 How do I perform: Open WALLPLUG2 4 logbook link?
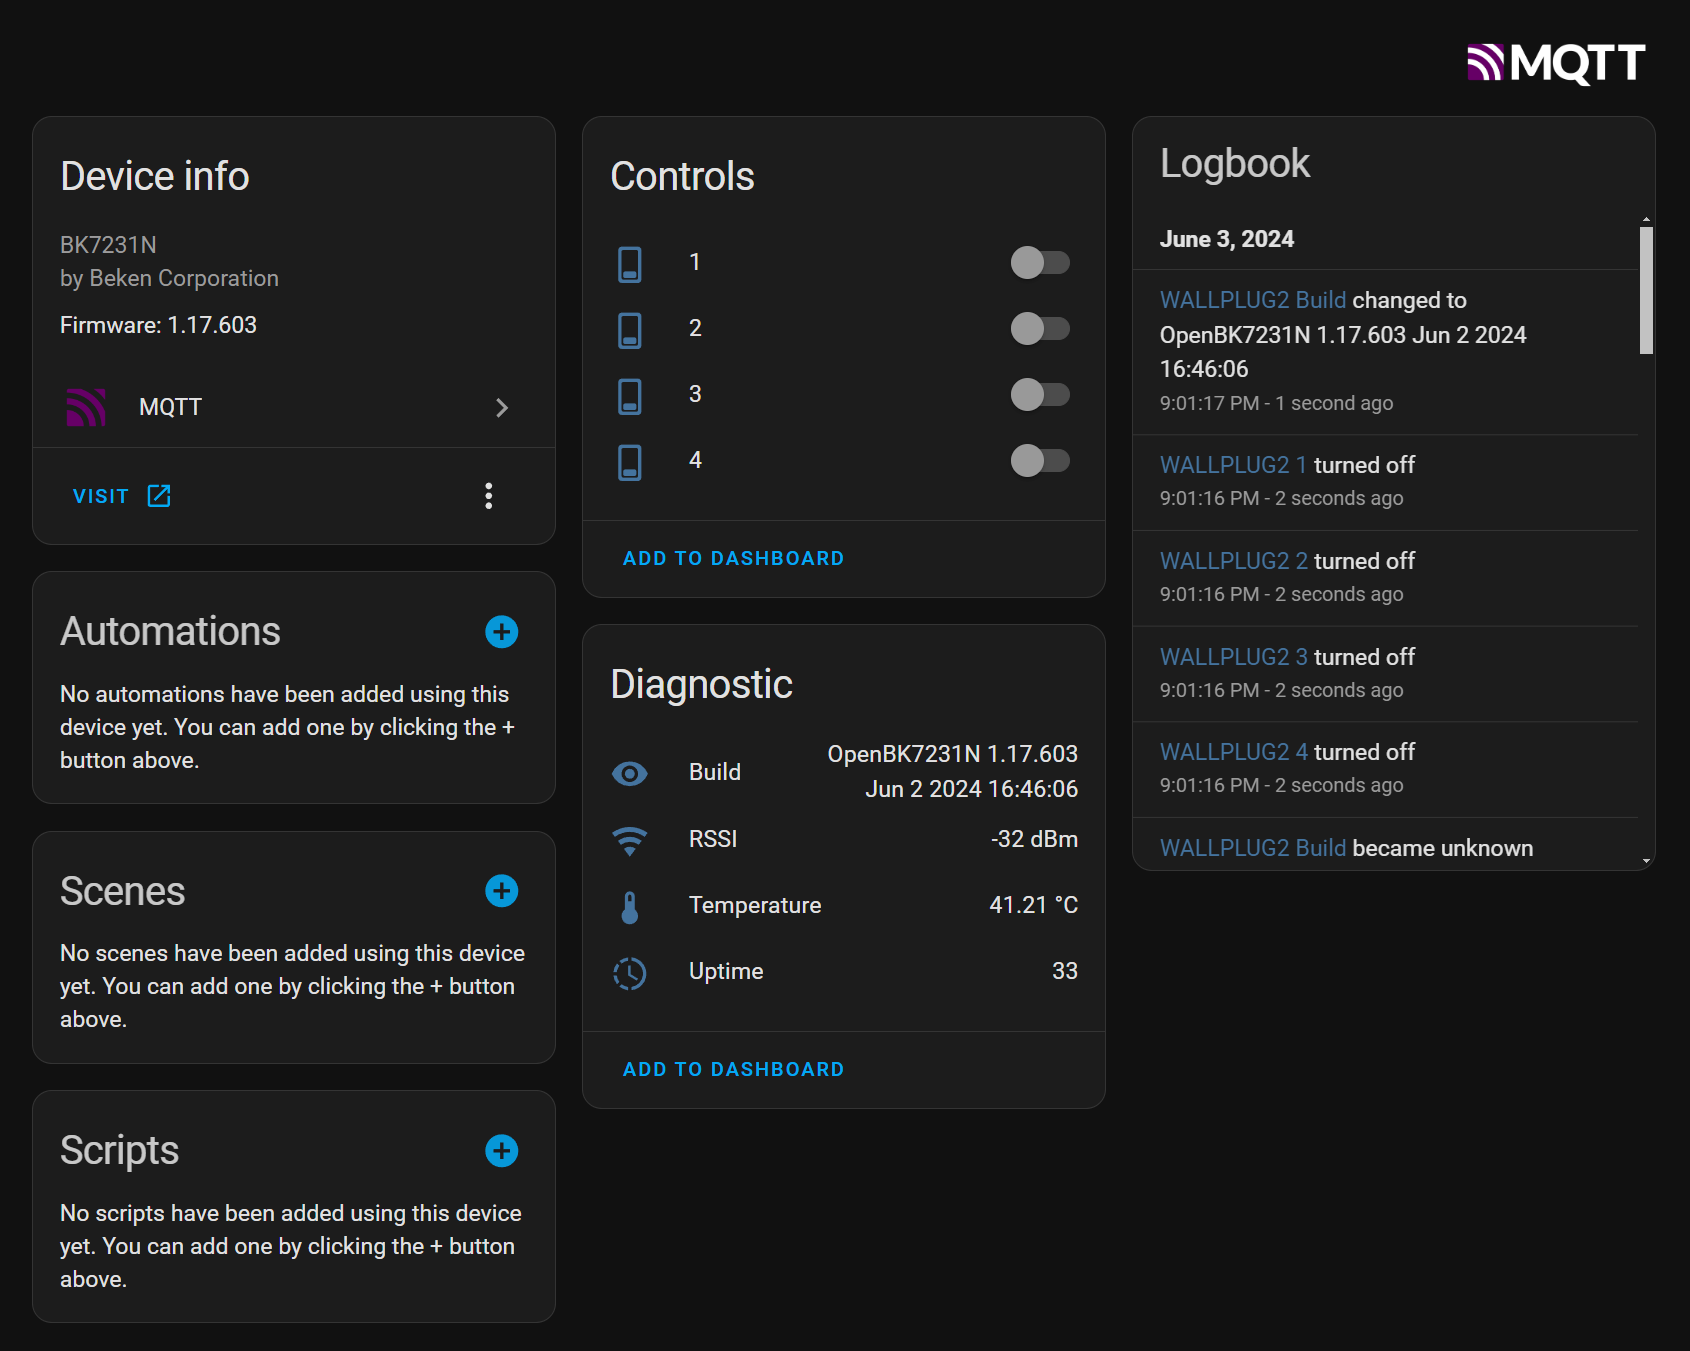coord(1233,752)
